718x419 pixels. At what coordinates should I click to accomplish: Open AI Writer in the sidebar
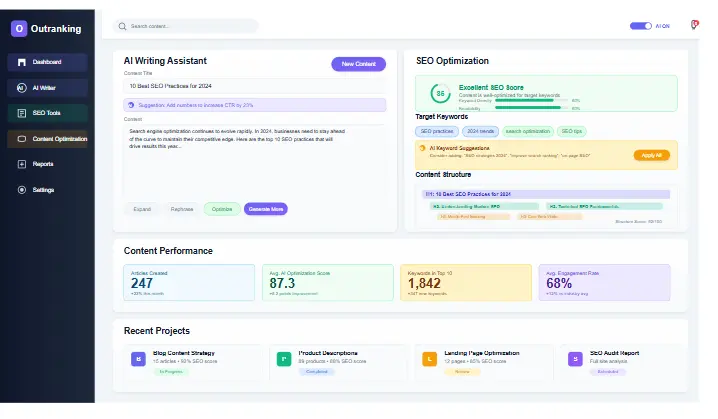point(47,88)
